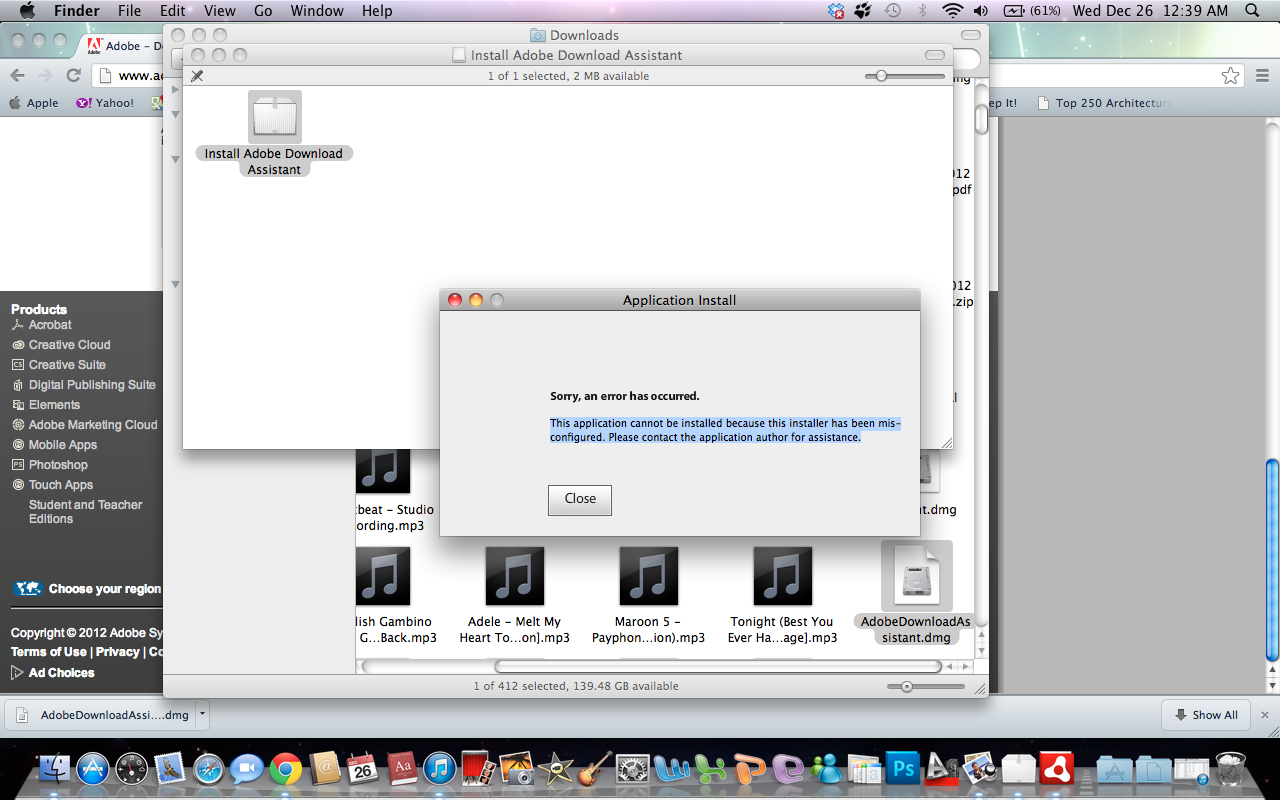Launch Google Chrome from the Dock

tap(286, 768)
